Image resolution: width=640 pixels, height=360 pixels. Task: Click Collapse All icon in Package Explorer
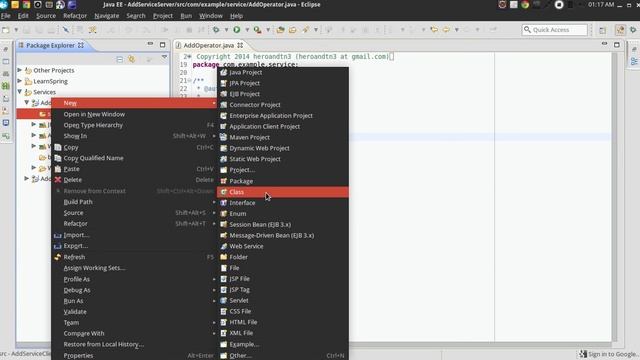[x=120, y=60]
